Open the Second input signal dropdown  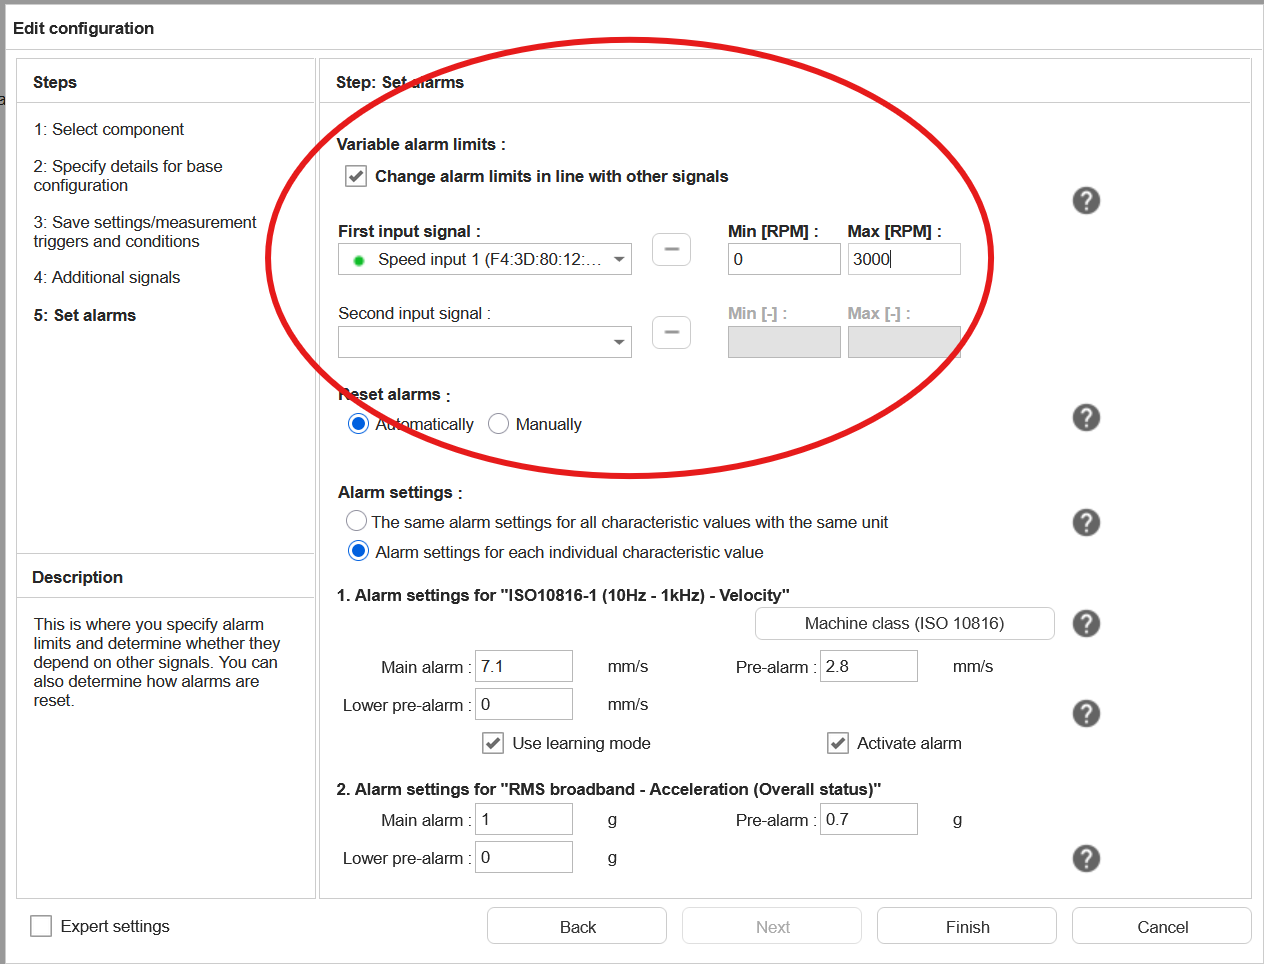click(619, 342)
